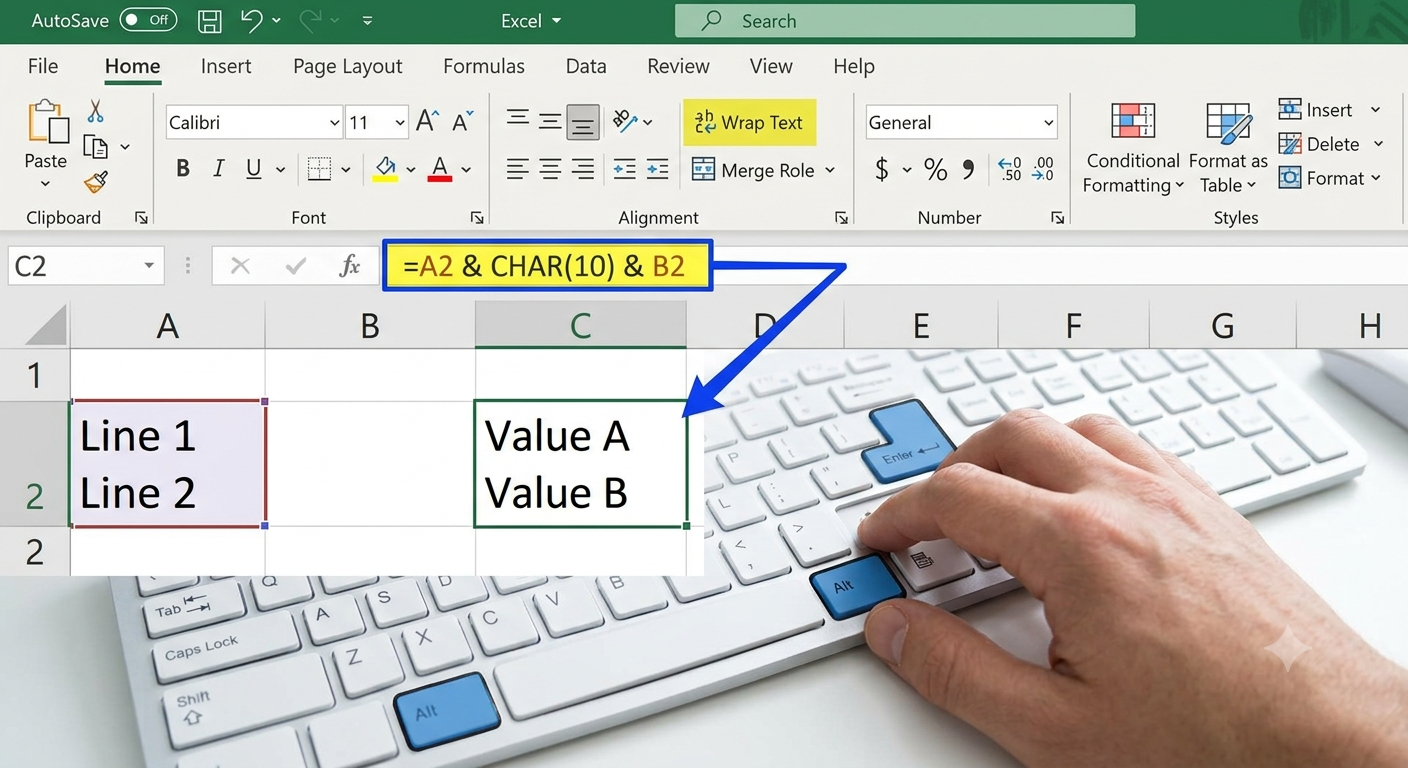Apply Comma Style format
This screenshot has width=1408, height=768.
[x=968, y=169]
